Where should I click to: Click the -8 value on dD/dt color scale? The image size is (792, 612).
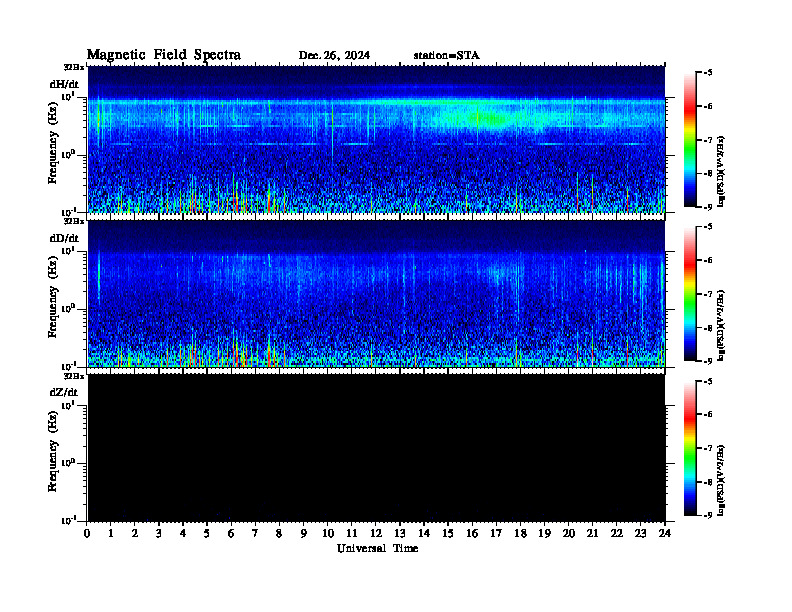[707, 328]
